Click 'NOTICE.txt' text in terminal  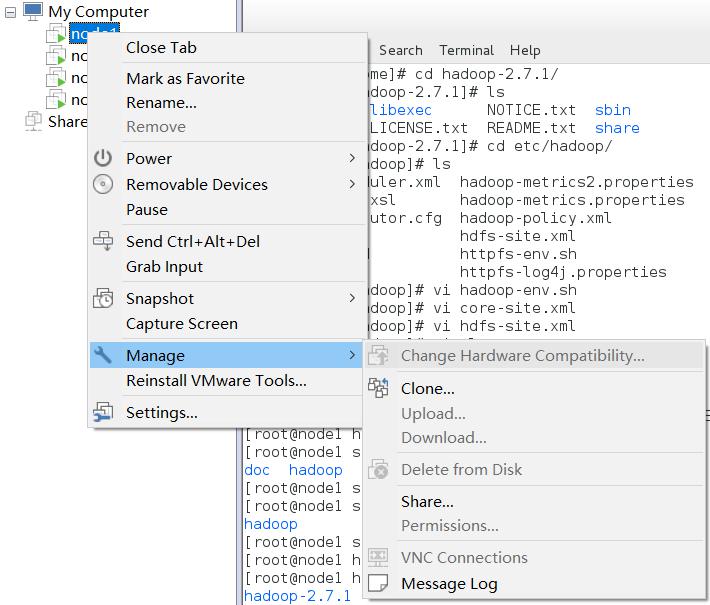[531, 110]
